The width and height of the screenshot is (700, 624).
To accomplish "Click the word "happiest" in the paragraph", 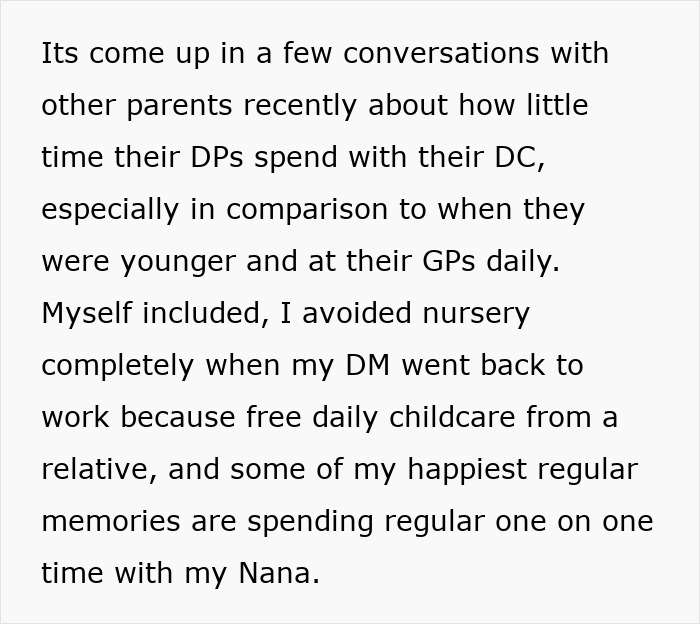I will pos(467,470).
